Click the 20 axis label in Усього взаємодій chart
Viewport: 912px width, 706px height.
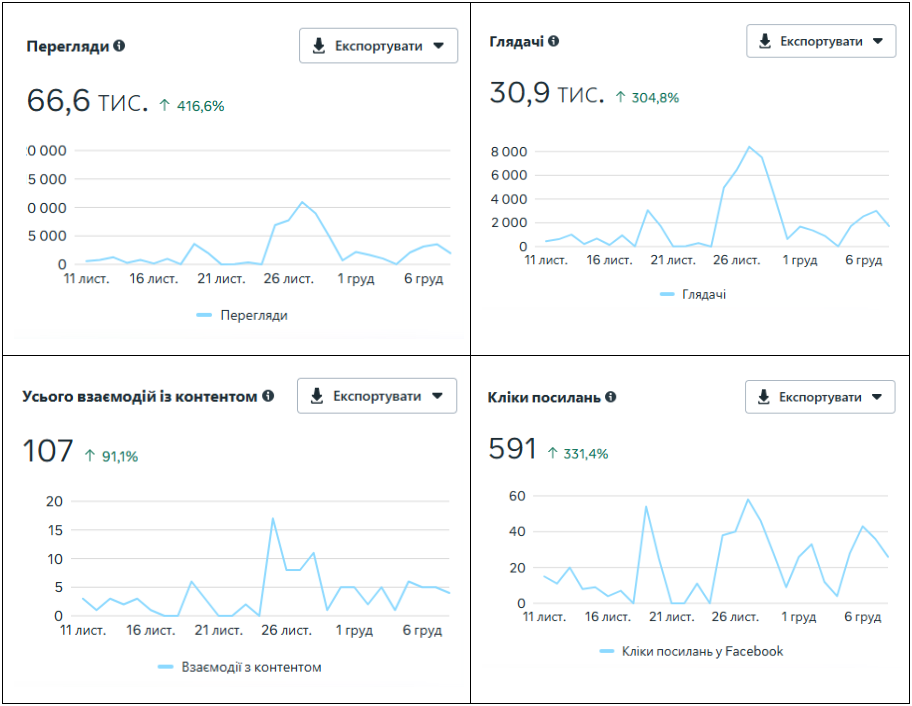click(54, 501)
